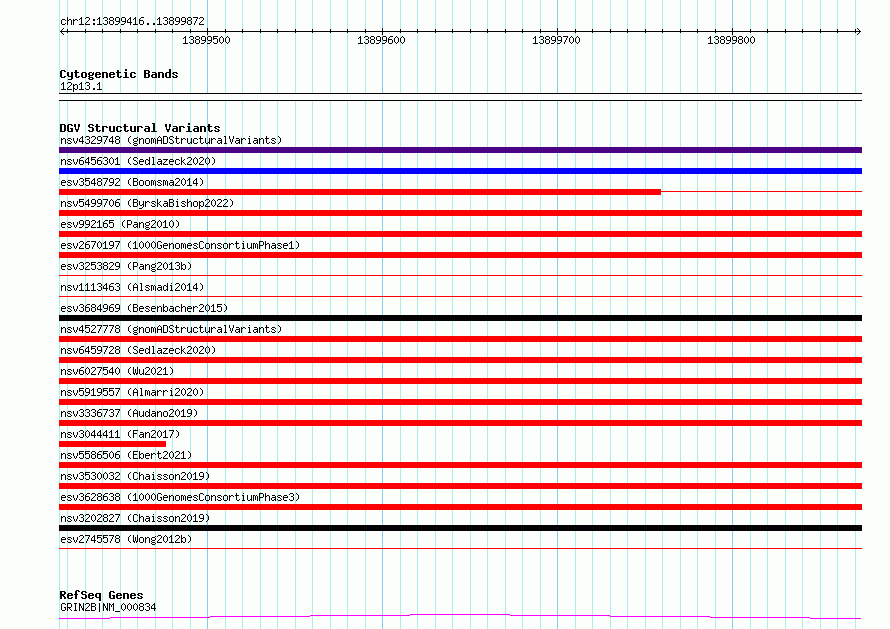Screen dimensions: 890x629
Task: Click the blue bar for nsv6456301
Action: tap(460, 171)
